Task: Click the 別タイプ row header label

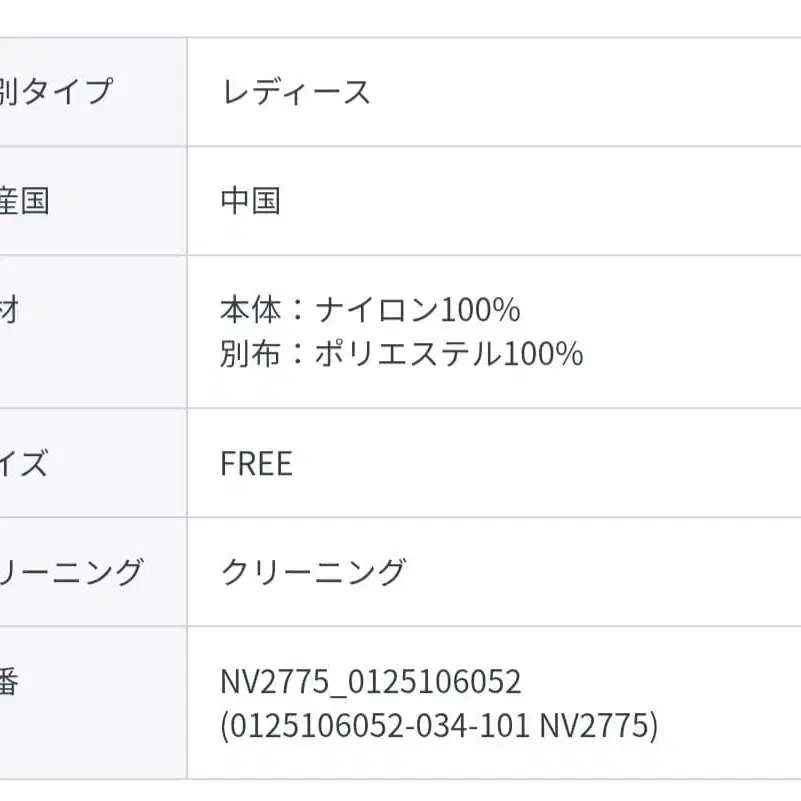Action: coord(57,92)
